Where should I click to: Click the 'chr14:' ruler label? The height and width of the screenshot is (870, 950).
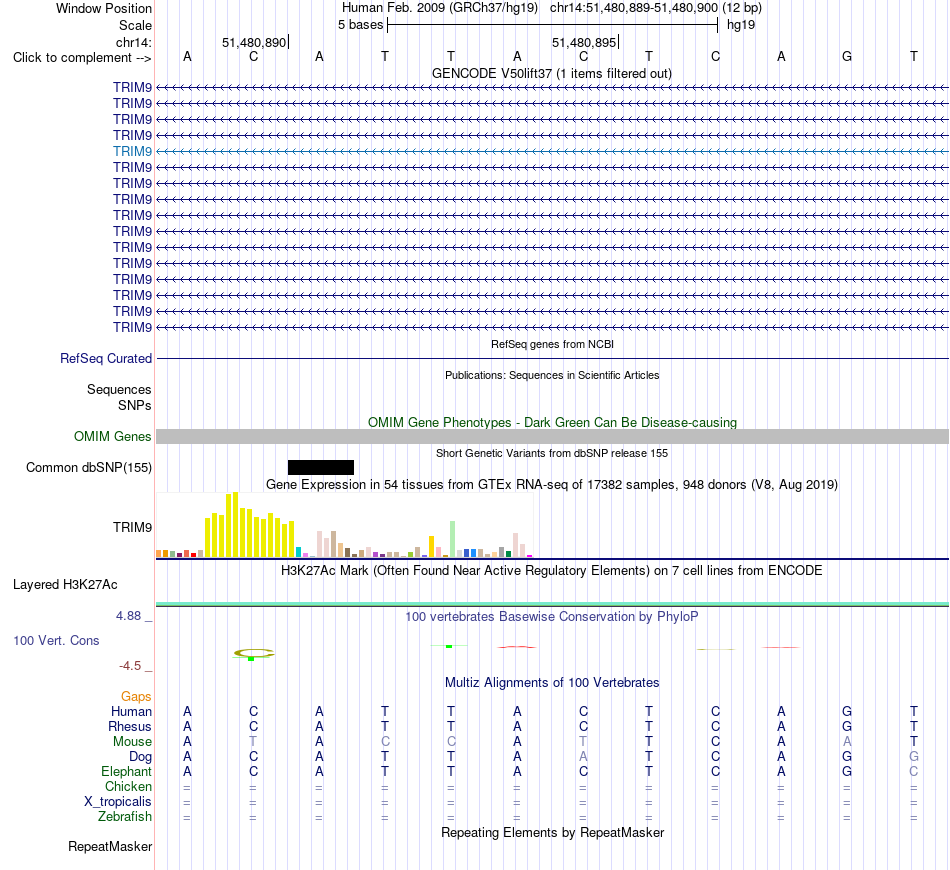point(133,42)
